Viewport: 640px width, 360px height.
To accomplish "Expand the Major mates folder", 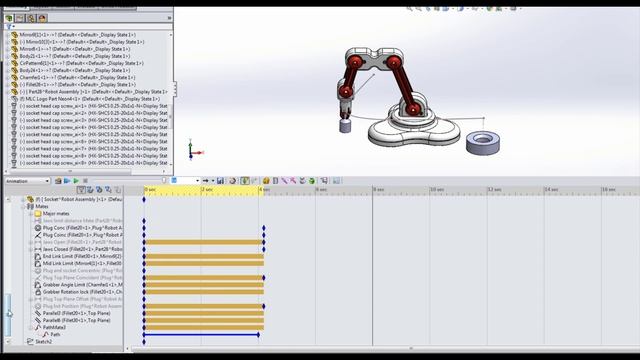I will [x=31, y=213].
